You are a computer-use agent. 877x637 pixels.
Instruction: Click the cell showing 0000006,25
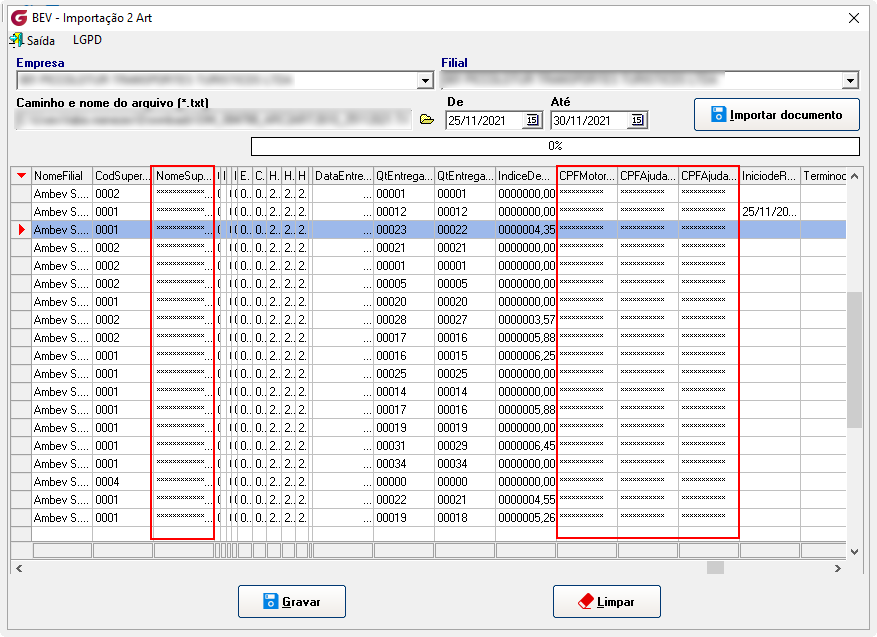tap(526, 356)
